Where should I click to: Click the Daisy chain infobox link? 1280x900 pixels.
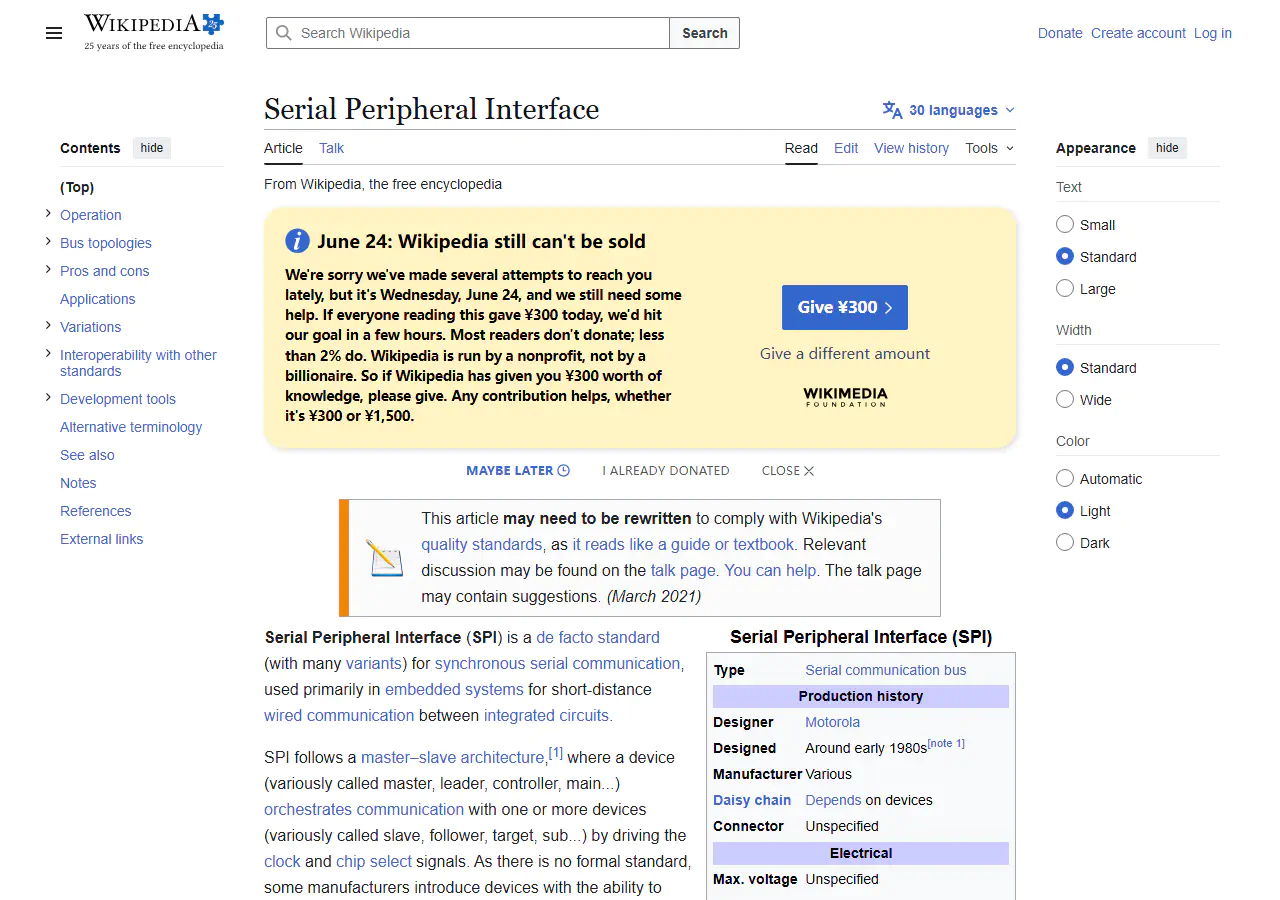click(752, 800)
